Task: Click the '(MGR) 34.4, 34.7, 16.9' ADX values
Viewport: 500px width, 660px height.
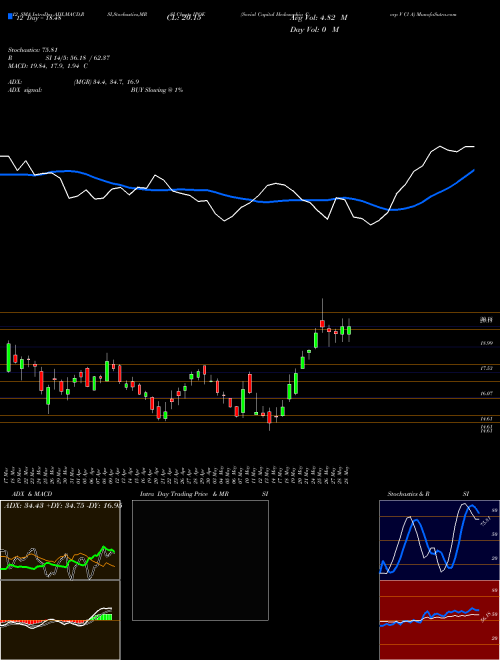Action: click(x=106, y=82)
